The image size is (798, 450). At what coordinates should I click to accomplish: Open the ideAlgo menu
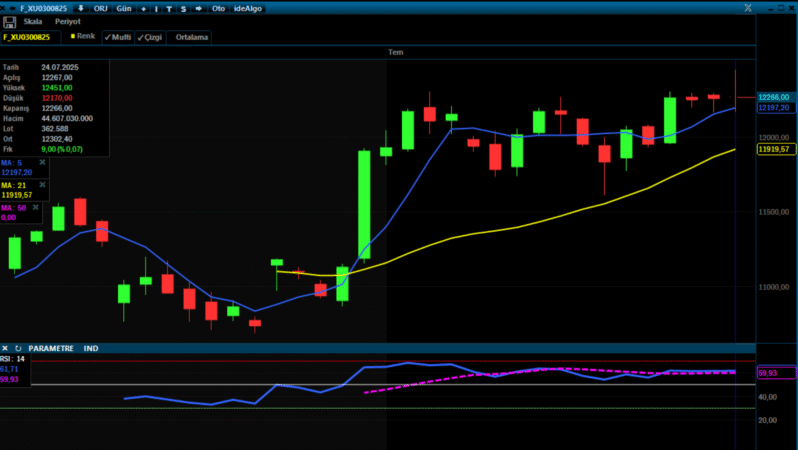click(x=248, y=9)
